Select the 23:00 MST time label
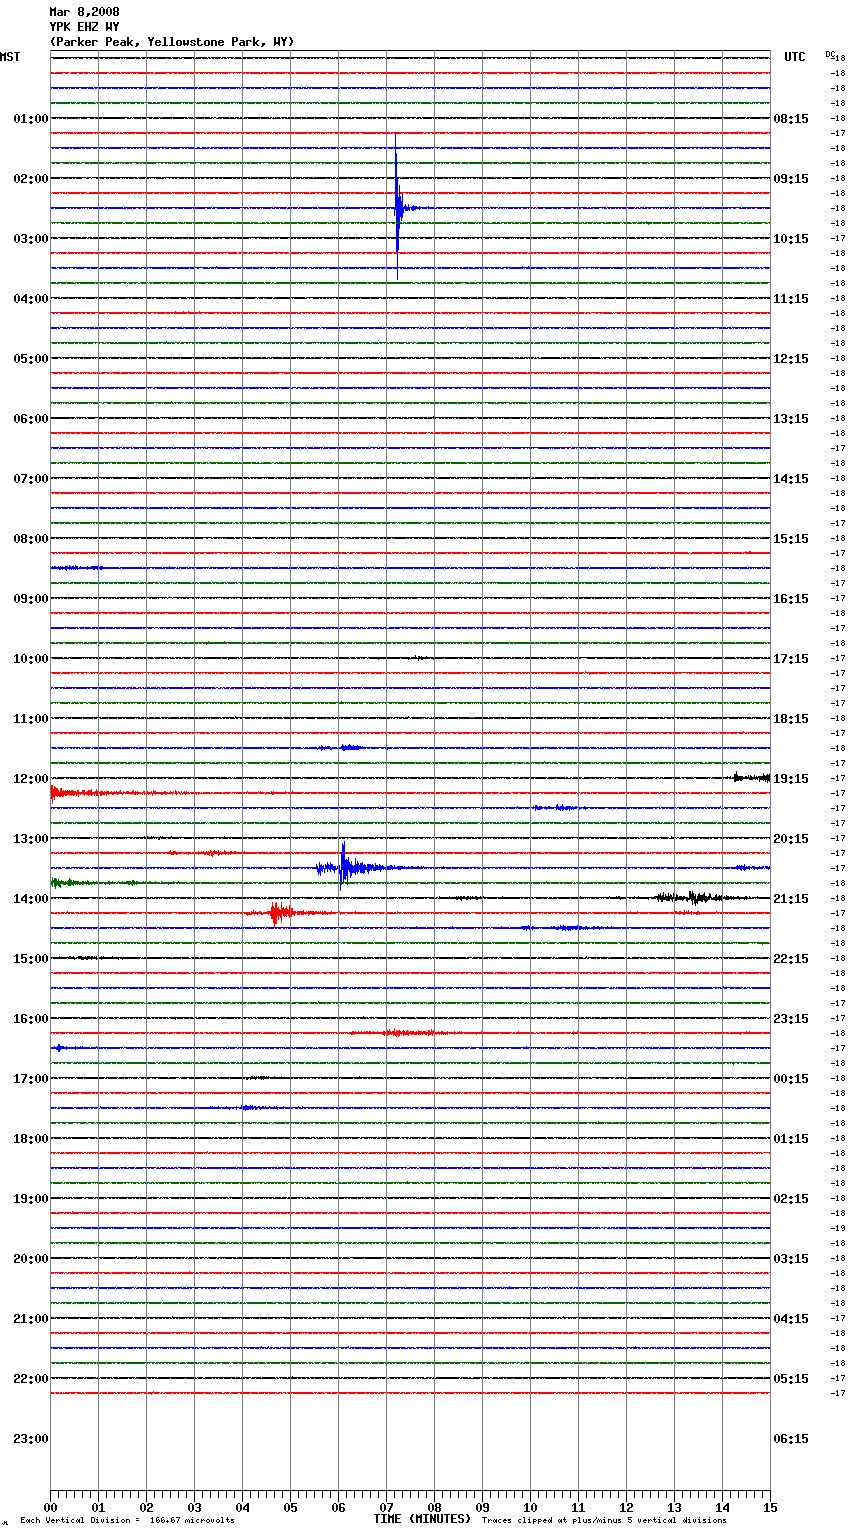The height and width of the screenshot is (1534, 850). pos(30,1439)
